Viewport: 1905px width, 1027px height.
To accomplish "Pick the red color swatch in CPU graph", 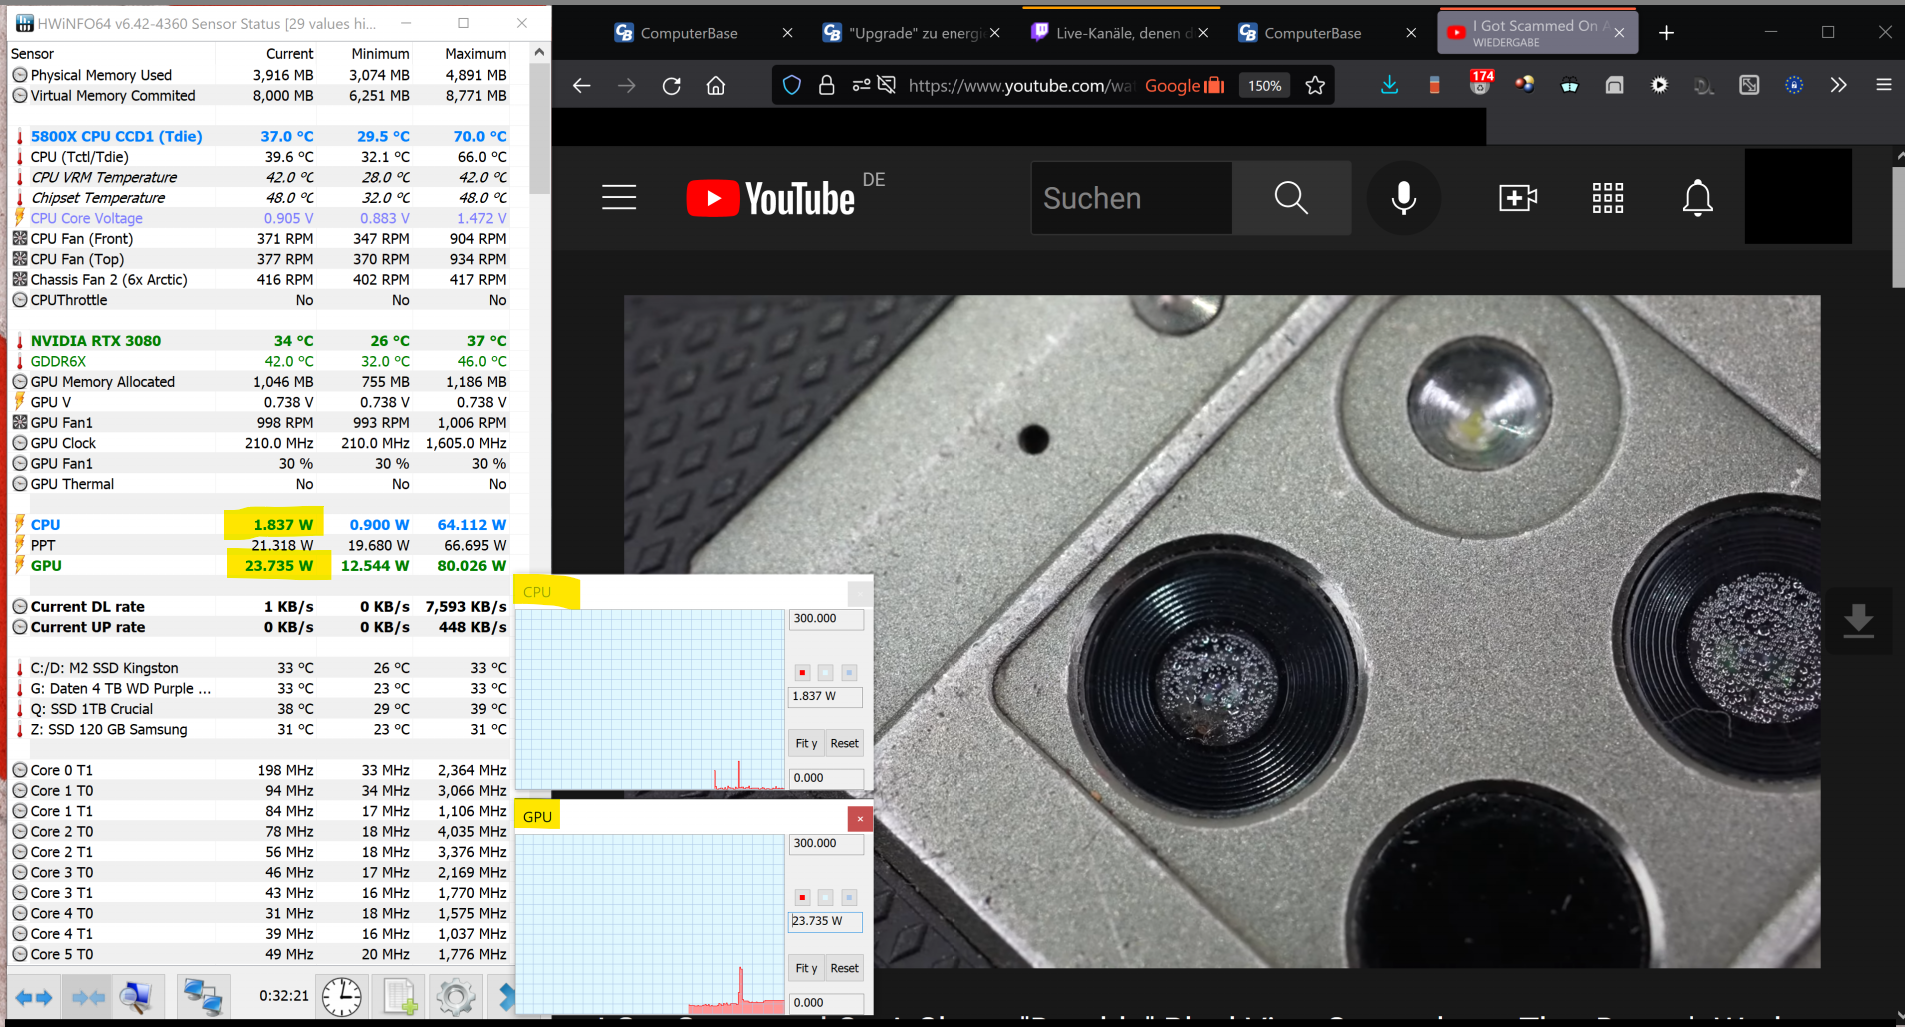I will pyautogui.click(x=802, y=673).
